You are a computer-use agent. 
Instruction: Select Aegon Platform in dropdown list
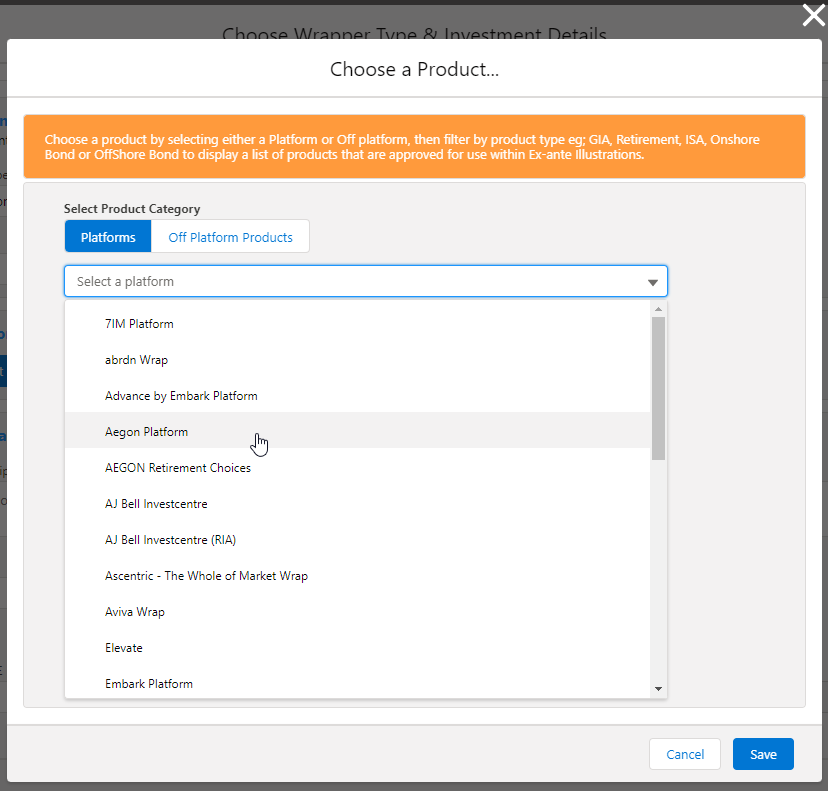(146, 432)
